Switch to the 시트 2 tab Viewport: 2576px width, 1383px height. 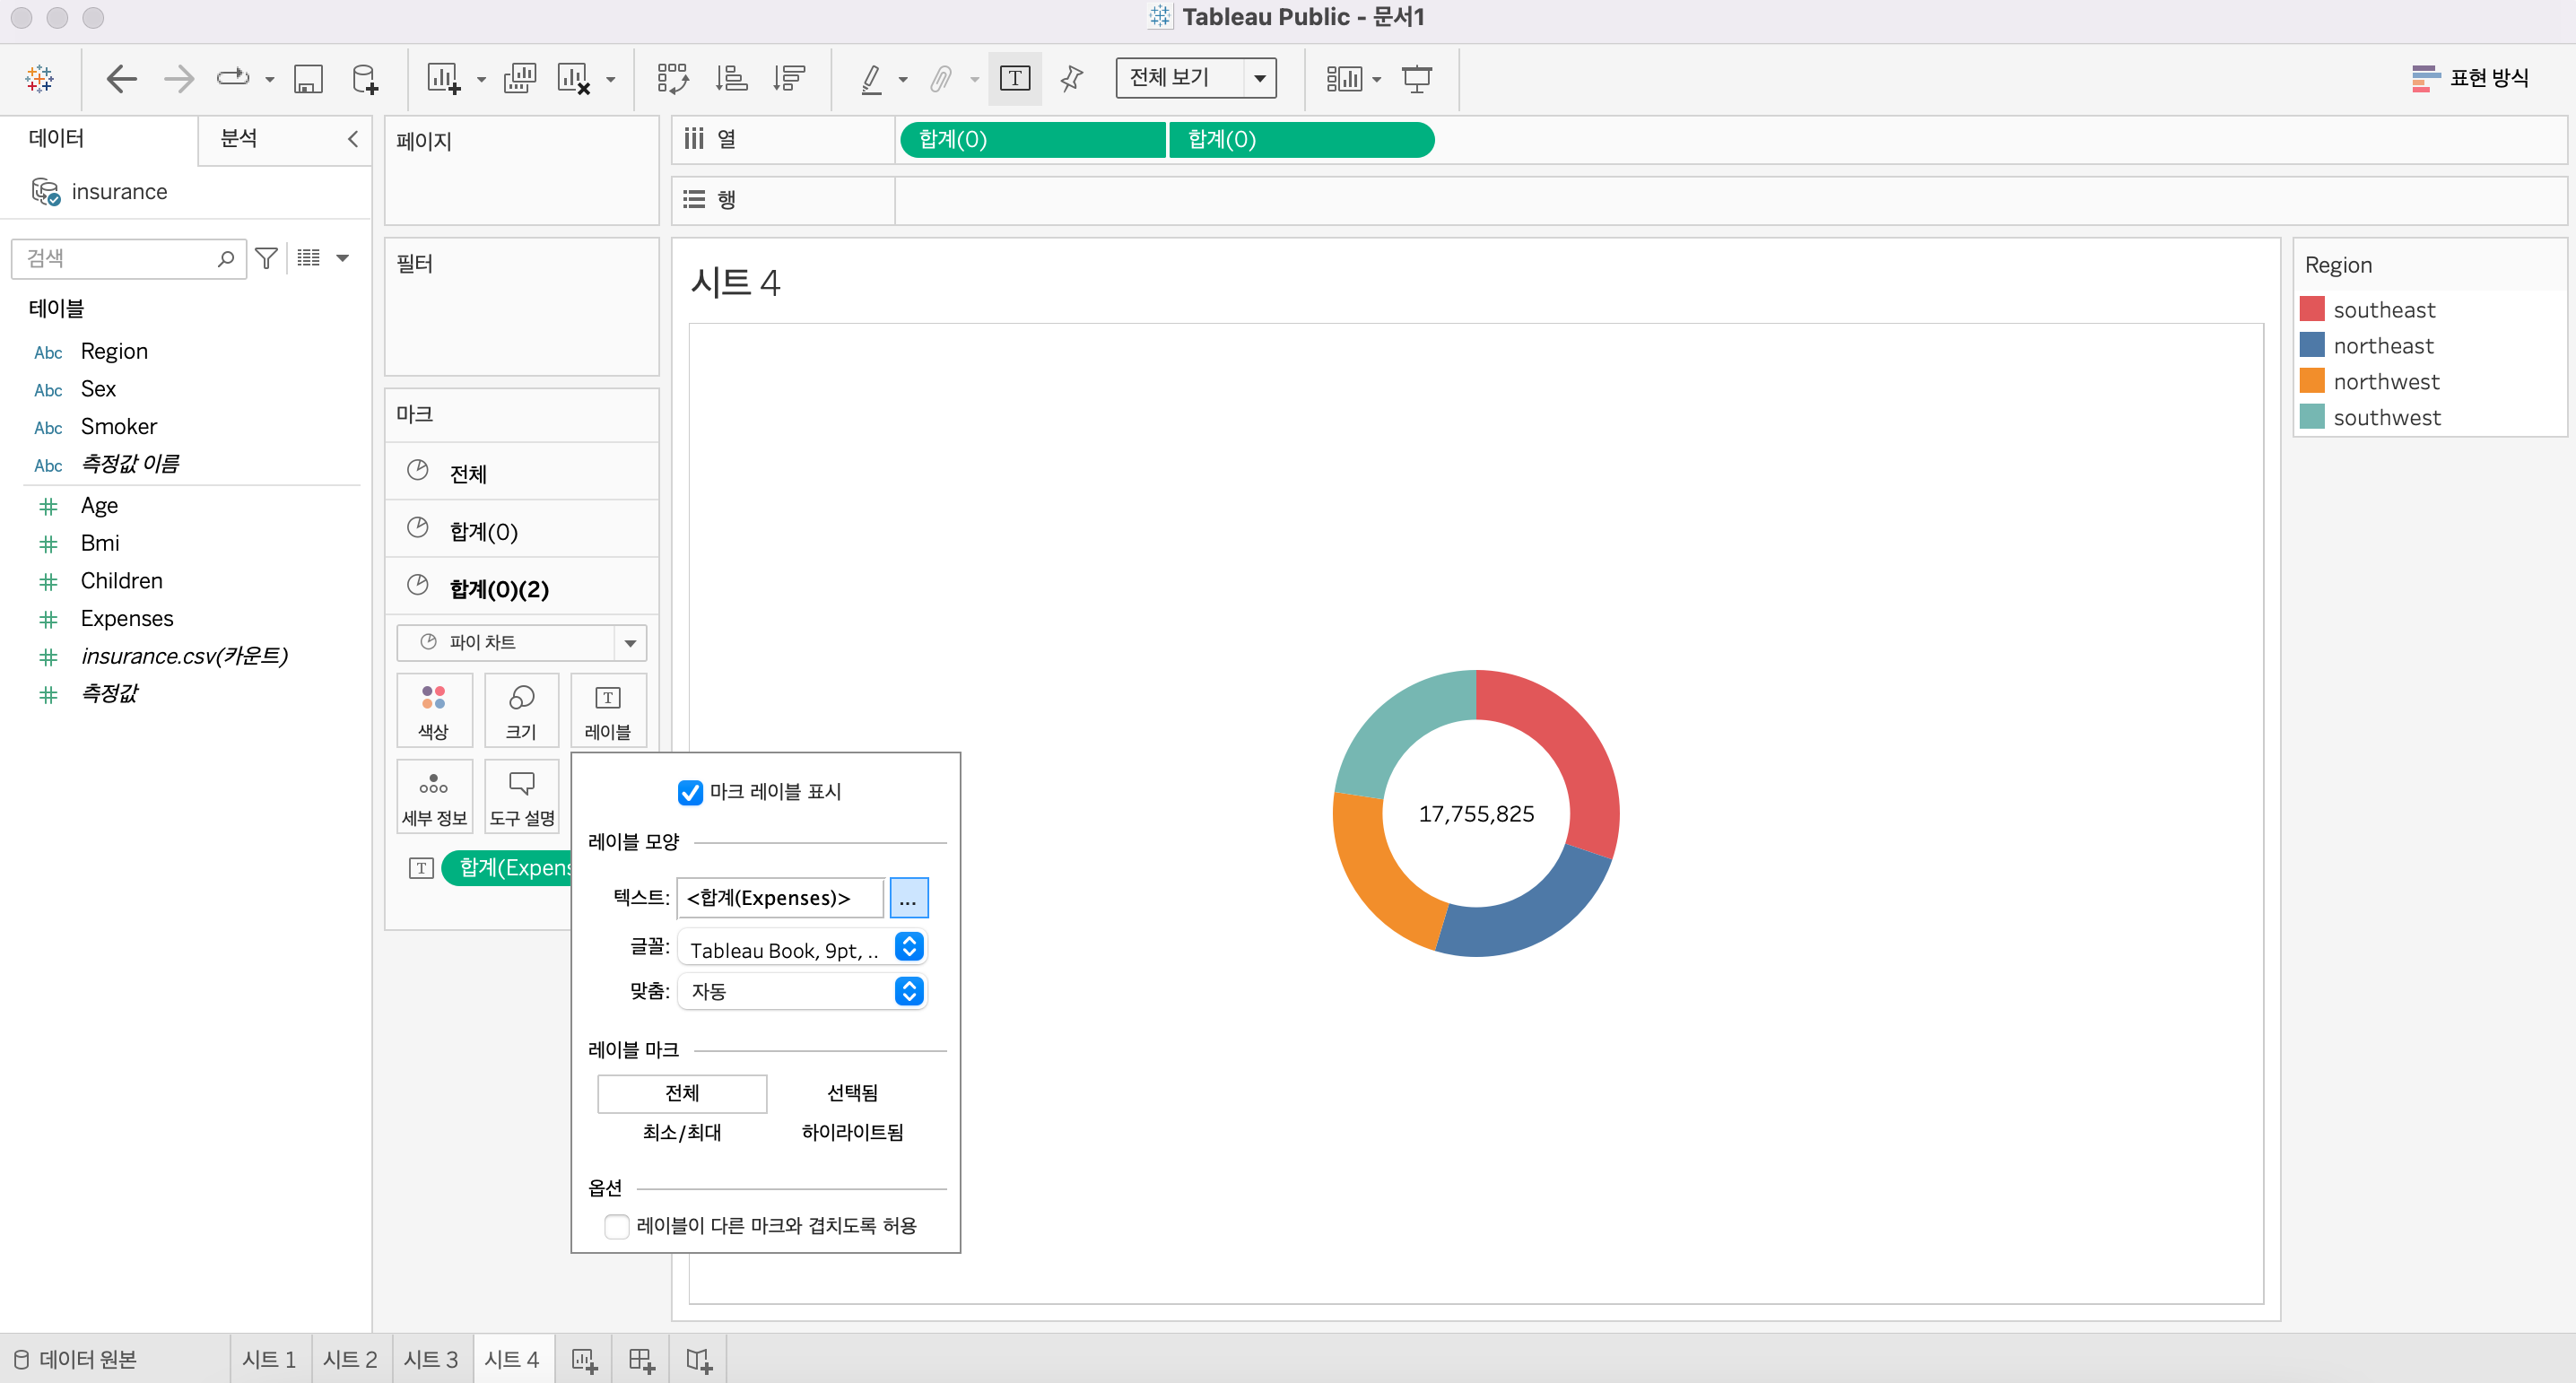pyautogui.click(x=350, y=1359)
